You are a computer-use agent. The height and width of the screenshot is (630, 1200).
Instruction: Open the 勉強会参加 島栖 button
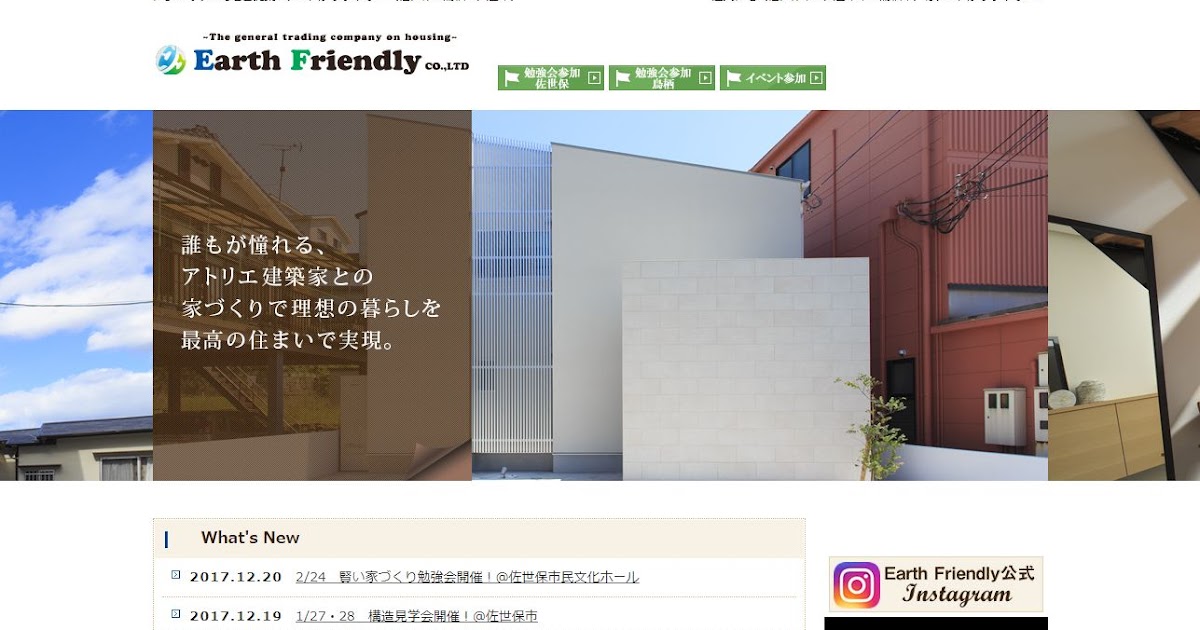point(662,78)
